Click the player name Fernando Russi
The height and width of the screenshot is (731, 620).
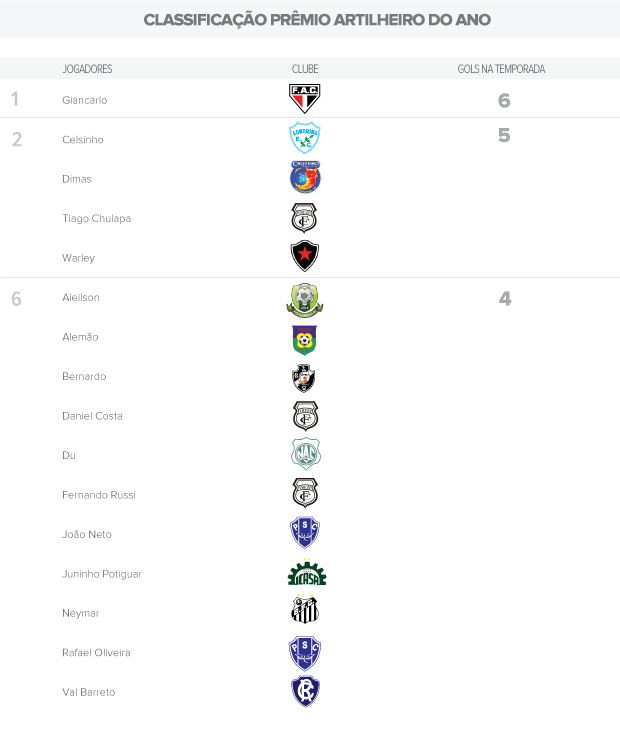(98, 495)
